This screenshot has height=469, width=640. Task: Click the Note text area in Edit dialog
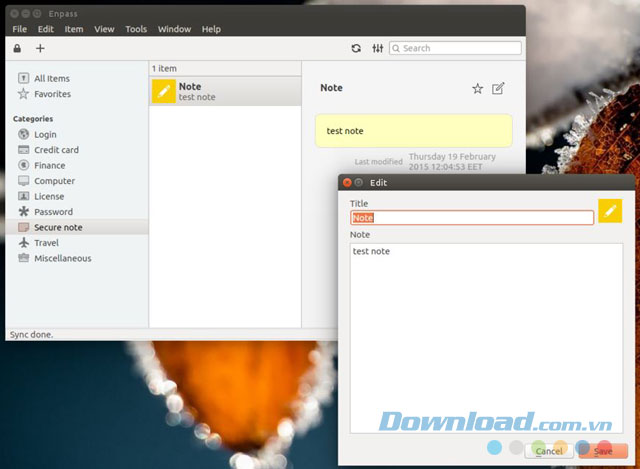(x=487, y=338)
